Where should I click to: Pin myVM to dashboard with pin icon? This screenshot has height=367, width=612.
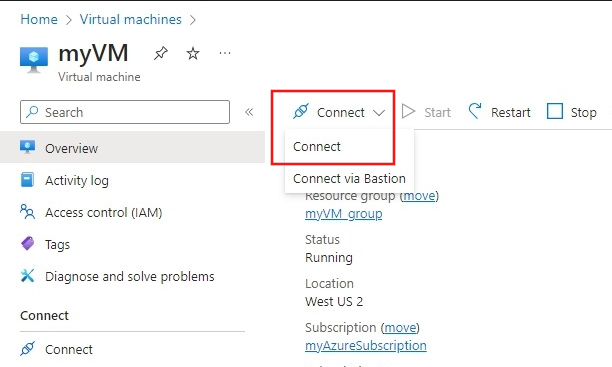pyautogui.click(x=160, y=53)
